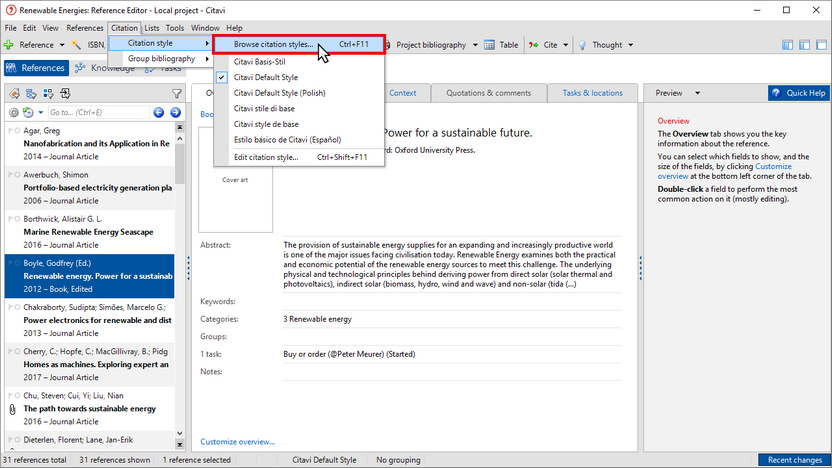This screenshot has height=468, width=832.
Task: Click the blue squares selection icon
Action: (x=48, y=94)
